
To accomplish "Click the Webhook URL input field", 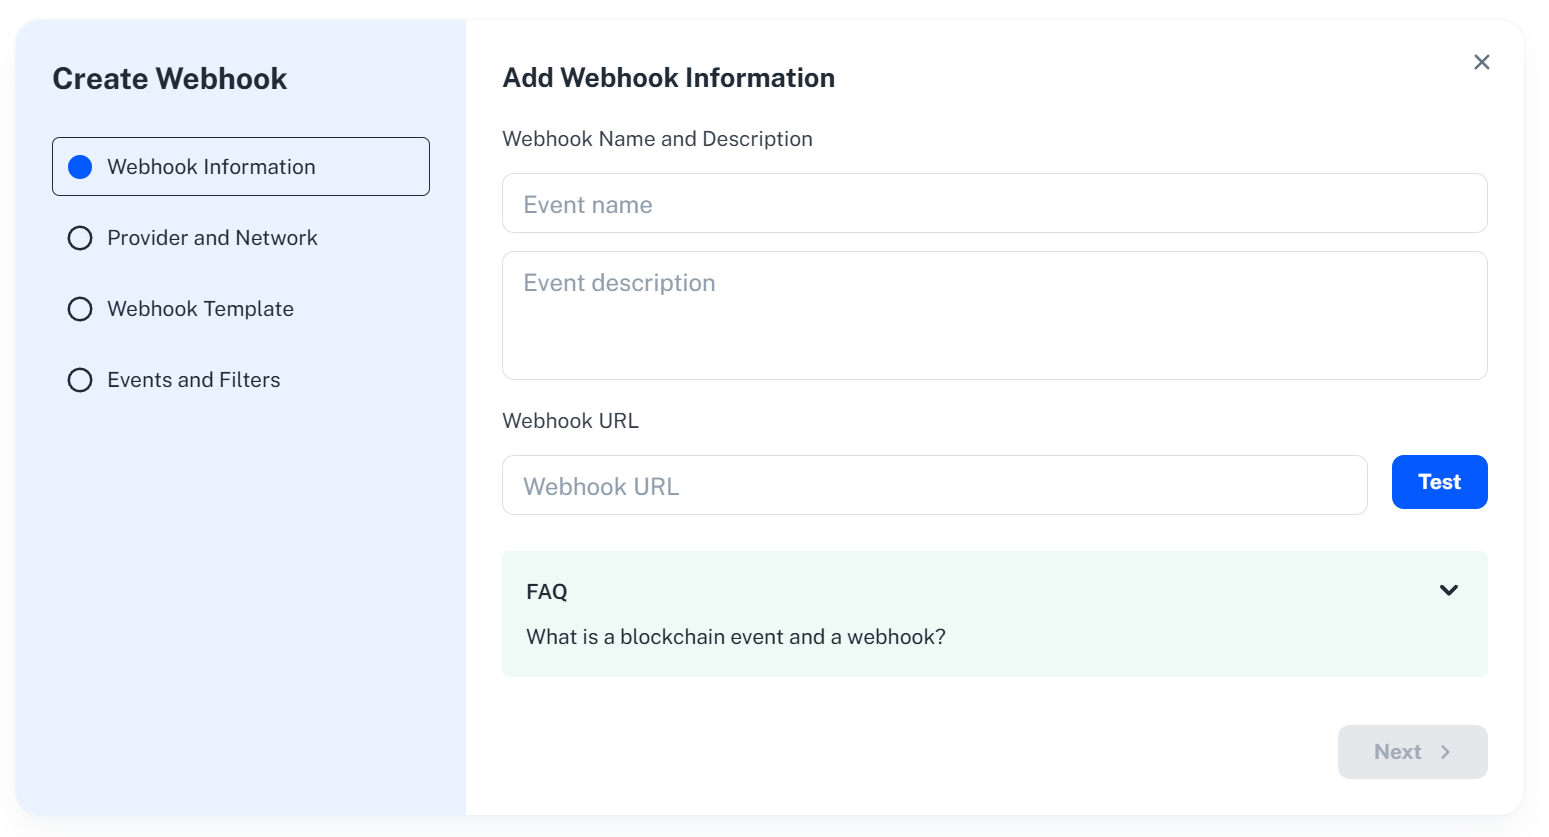I will click(934, 485).
